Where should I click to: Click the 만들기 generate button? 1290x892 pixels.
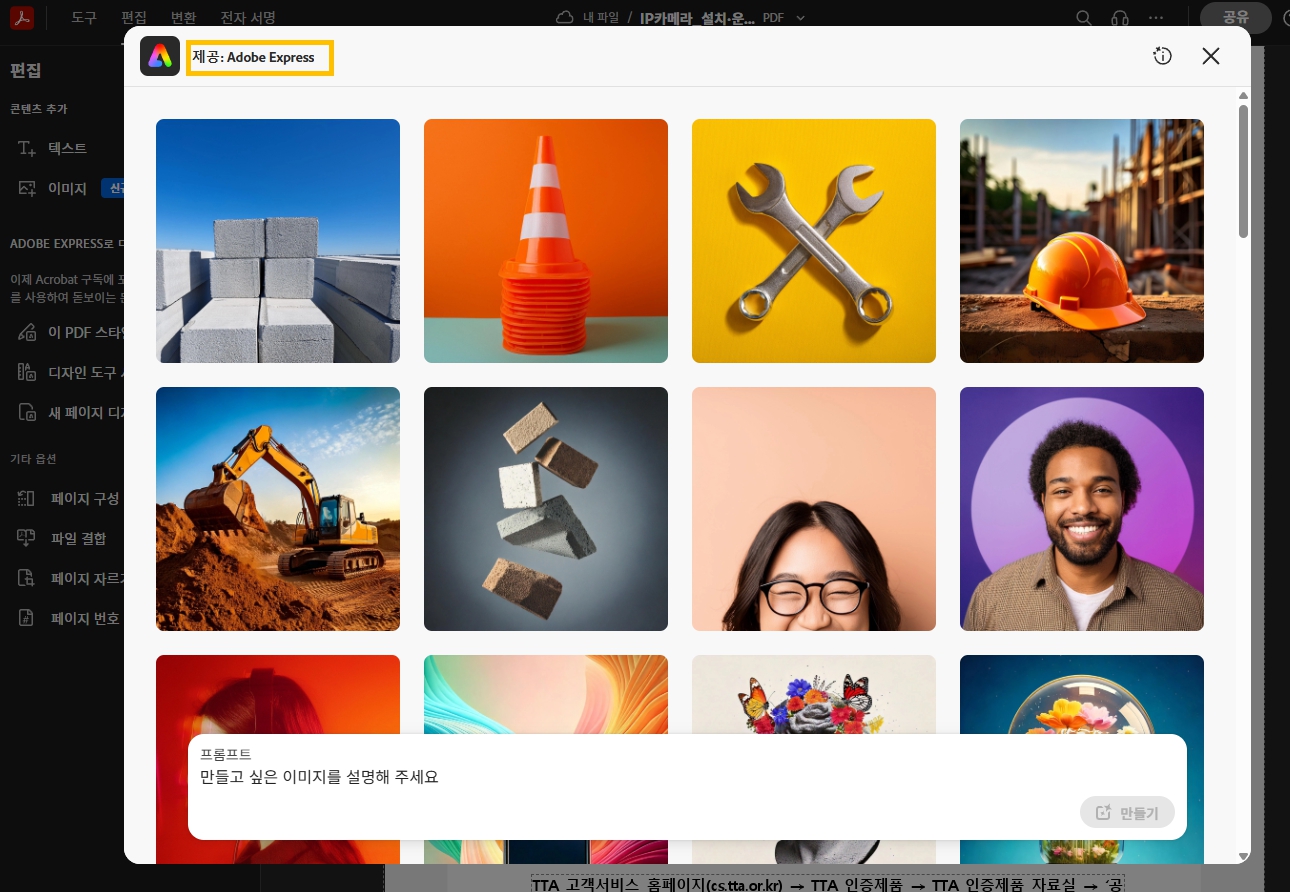pyautogui.click(x=1127, y=813)
